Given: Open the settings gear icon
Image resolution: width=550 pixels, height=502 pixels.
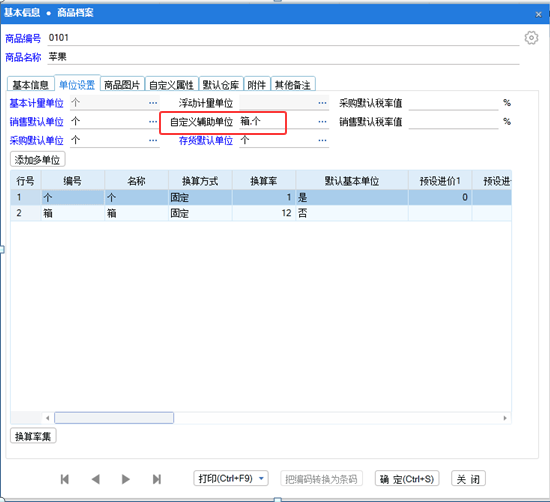Looking at the screenshot, I should tap(531, 38).
